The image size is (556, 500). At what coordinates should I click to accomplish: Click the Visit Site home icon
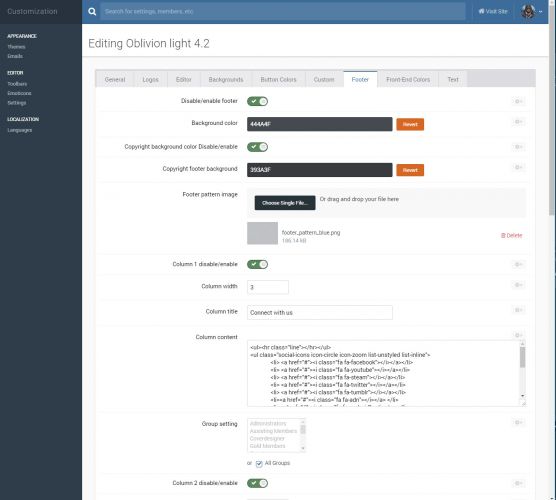(x=481, y=11)
